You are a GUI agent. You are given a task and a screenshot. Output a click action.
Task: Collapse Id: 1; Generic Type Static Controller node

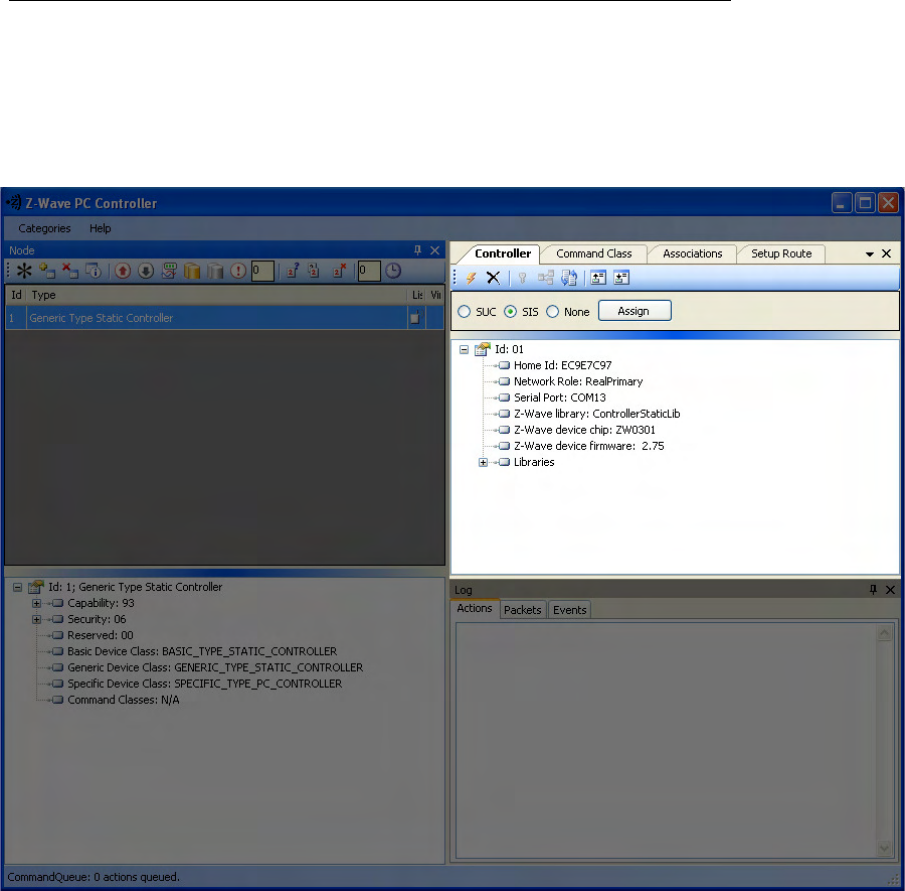click(x=17, y=587)
